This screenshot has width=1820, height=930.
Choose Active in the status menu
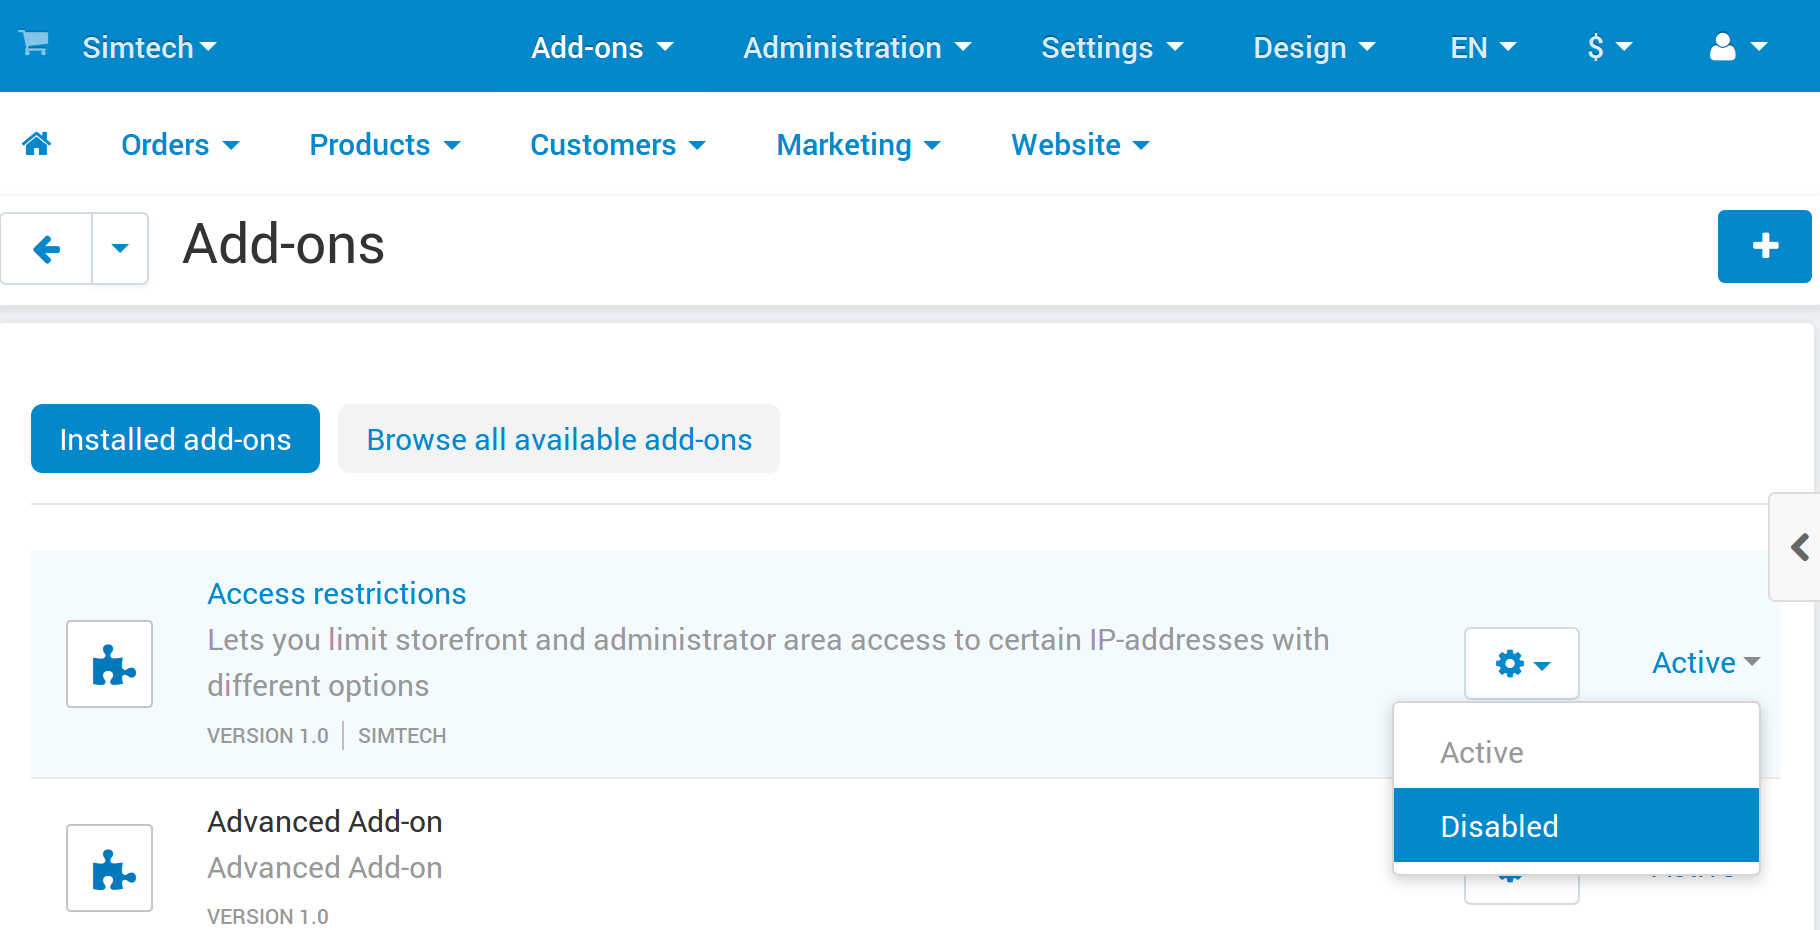(x=1576, y=752)
